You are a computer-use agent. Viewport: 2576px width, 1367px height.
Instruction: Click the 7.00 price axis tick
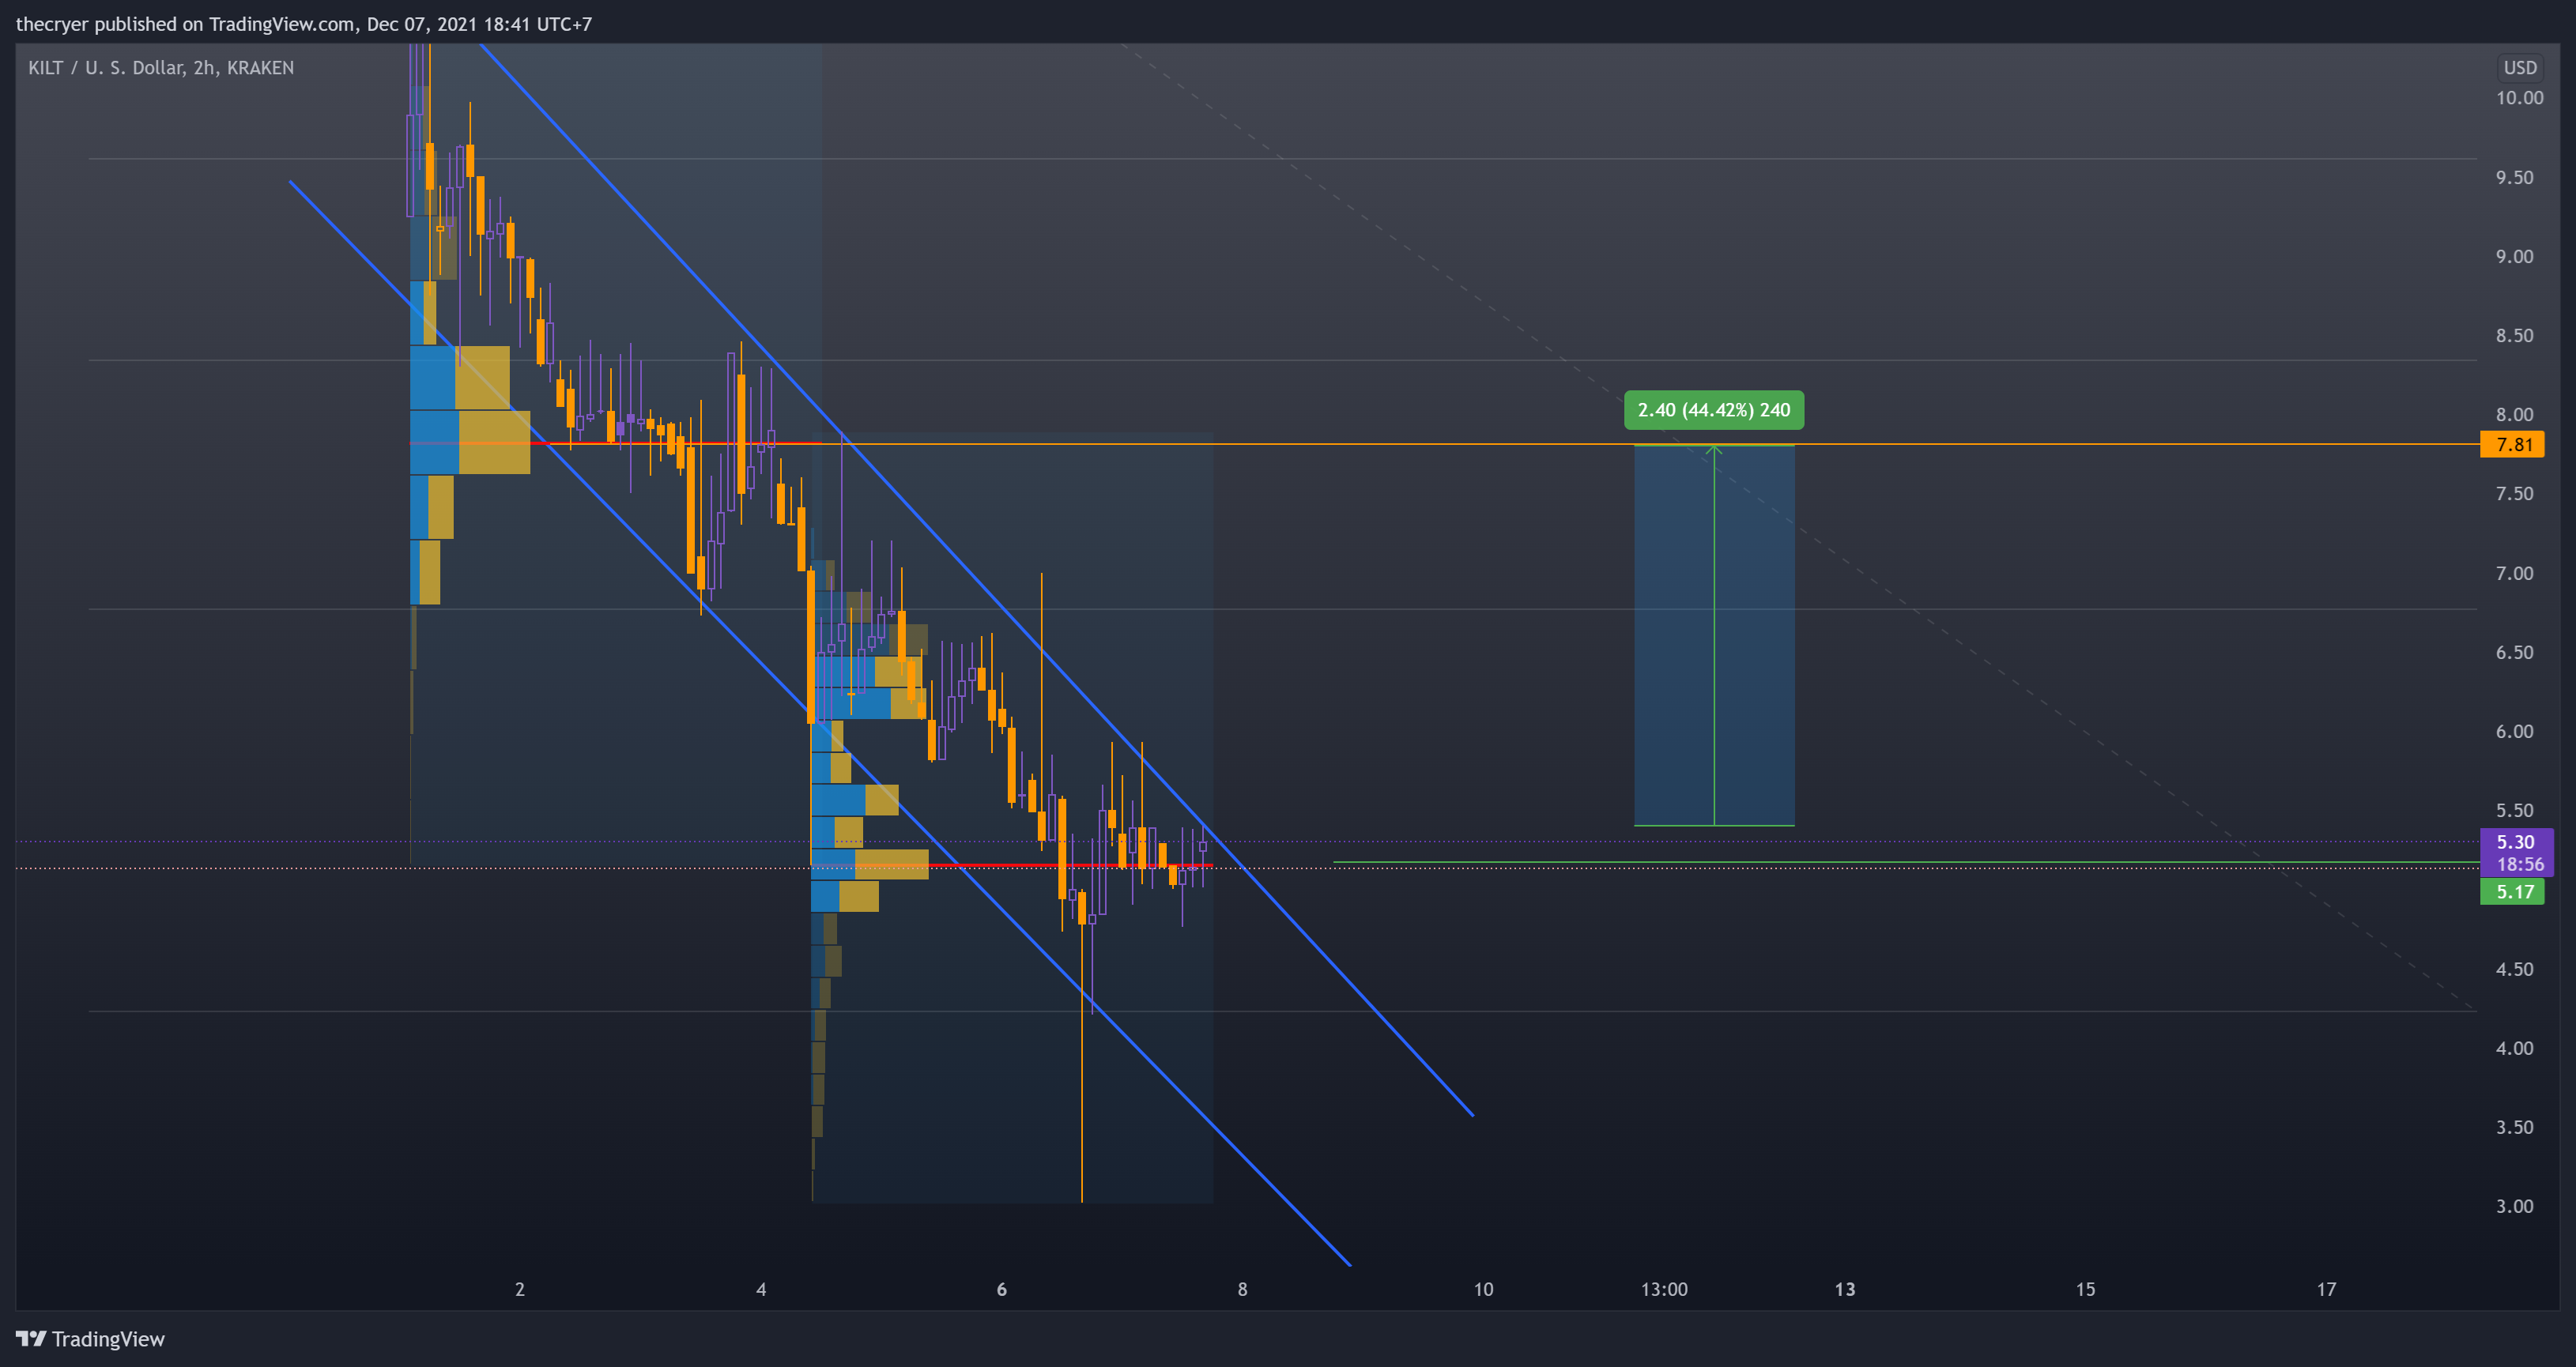pyautogui.click(x=2514, y=573)
